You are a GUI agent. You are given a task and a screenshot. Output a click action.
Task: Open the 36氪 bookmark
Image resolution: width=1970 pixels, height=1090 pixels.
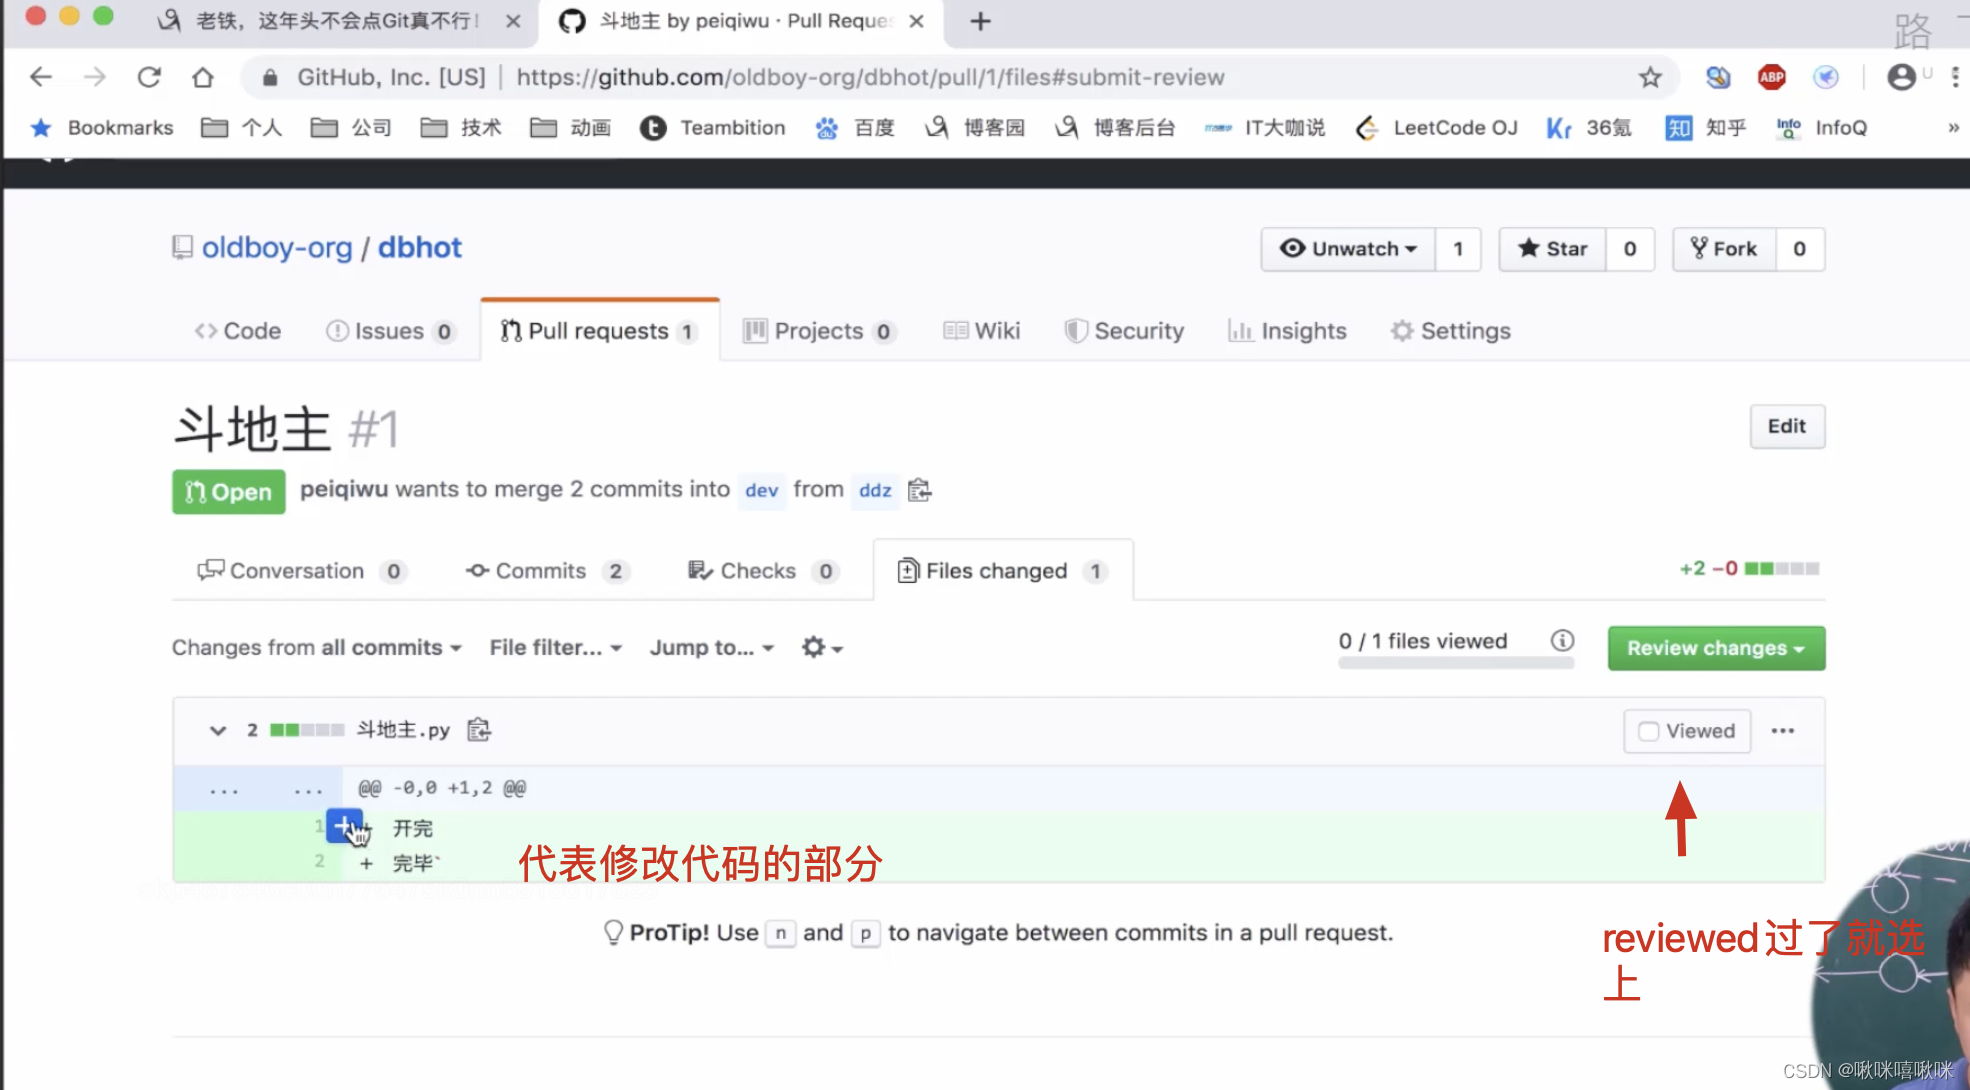(x=1588, y=128)
